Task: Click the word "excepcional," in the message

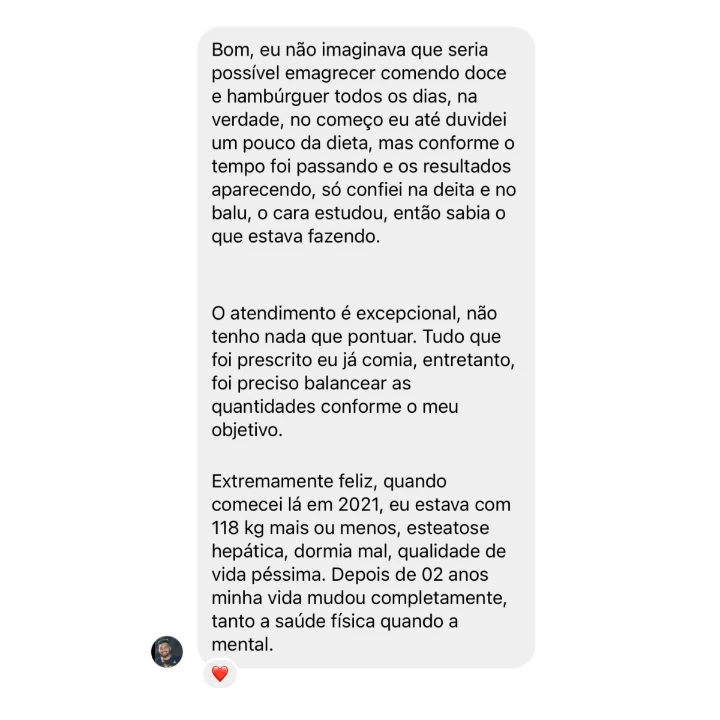Action: point(408,314)
